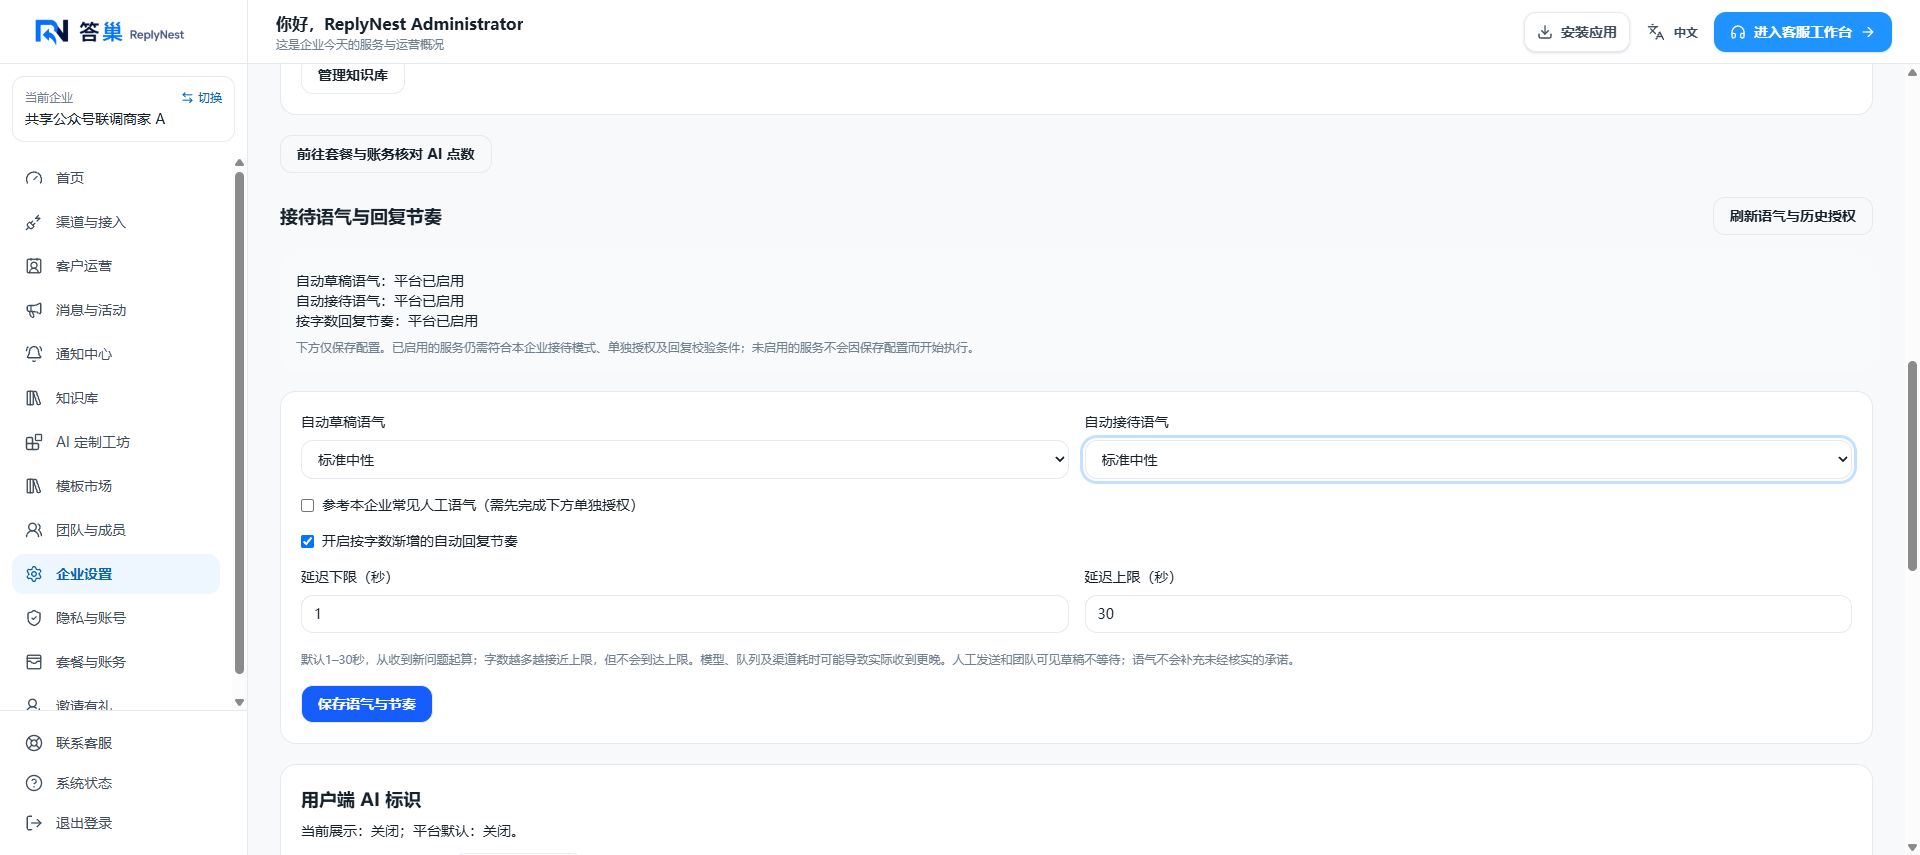Click the 系统状态 question-circle icon
The height and width of the screenshot is (855, 1920).
tap(34, 783)
